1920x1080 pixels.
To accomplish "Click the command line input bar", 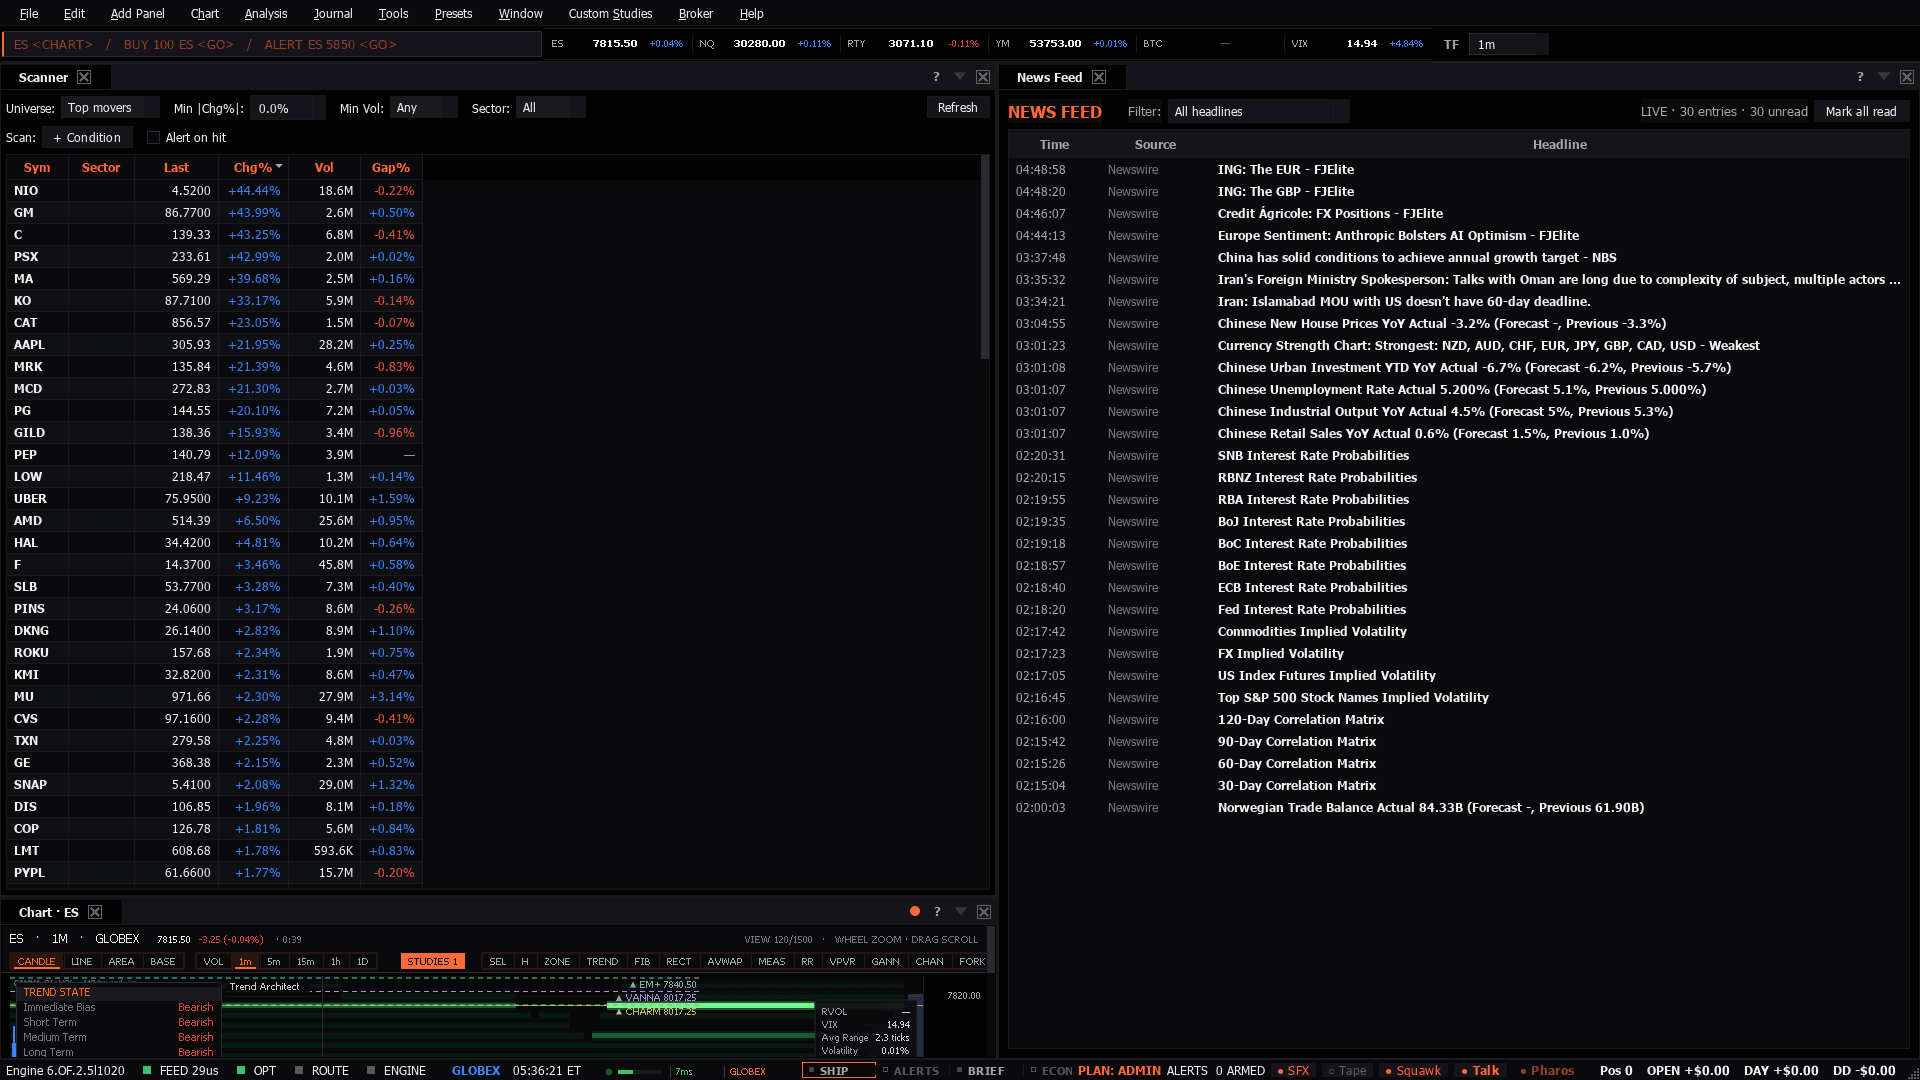I will [272, 44].
